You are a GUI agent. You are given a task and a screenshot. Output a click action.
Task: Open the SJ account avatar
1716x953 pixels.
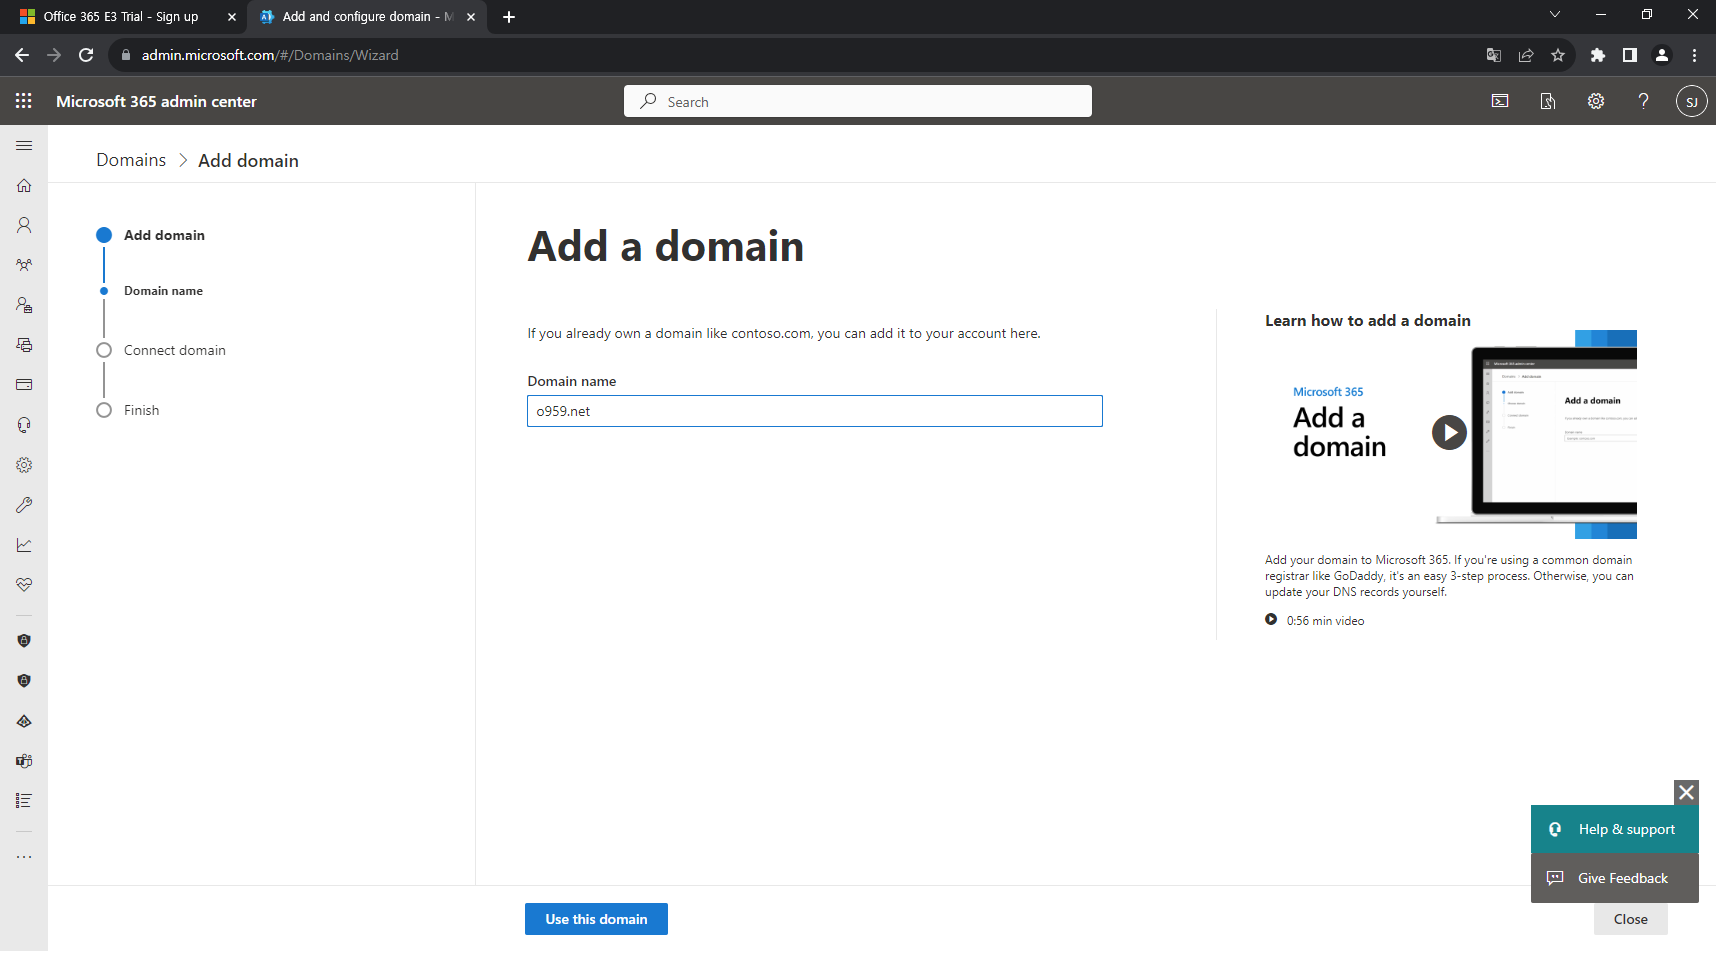click(x=1691, y=101)
